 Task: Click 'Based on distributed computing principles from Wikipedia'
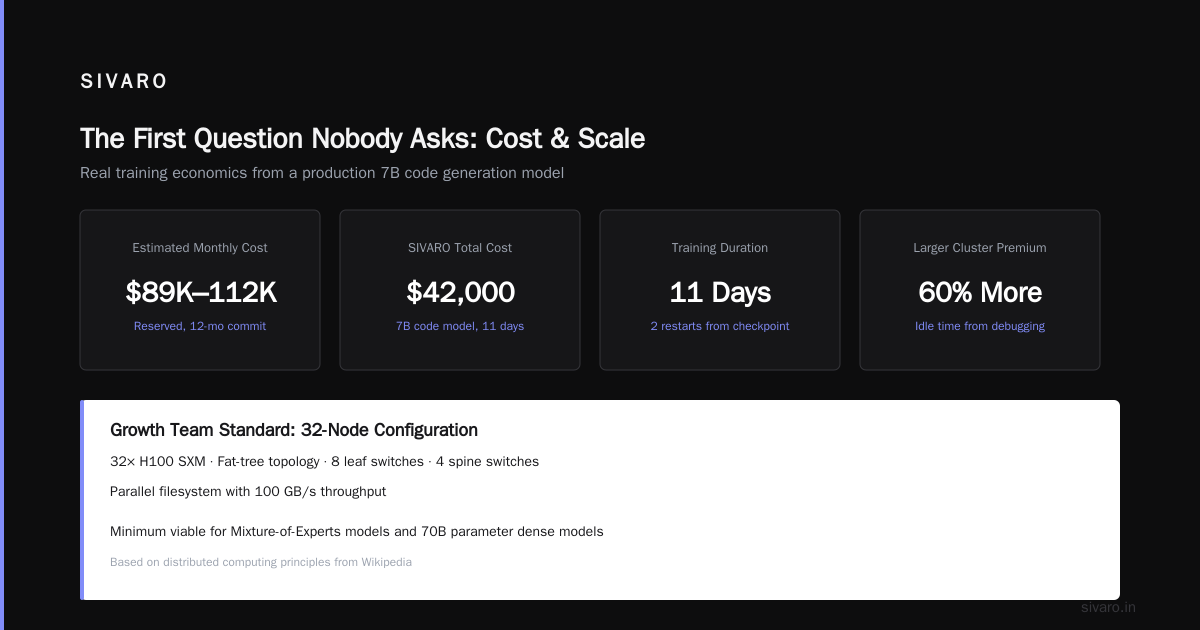[x=261, y=562]
